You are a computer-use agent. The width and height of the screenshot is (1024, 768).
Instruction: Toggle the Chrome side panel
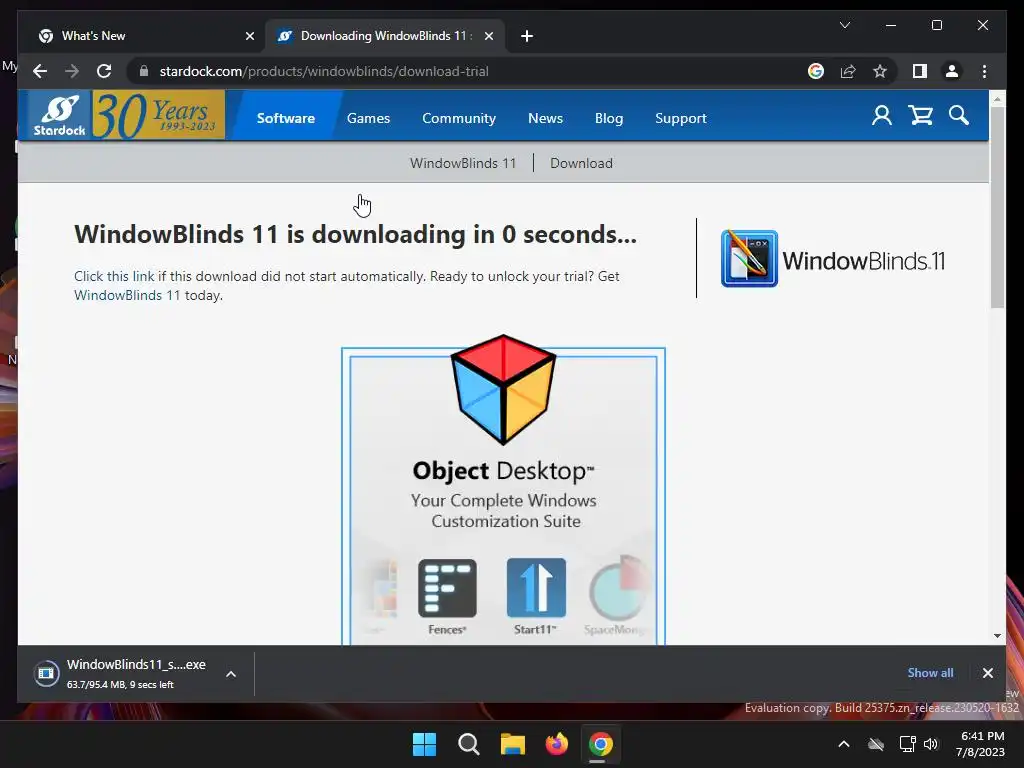[920, 71]
